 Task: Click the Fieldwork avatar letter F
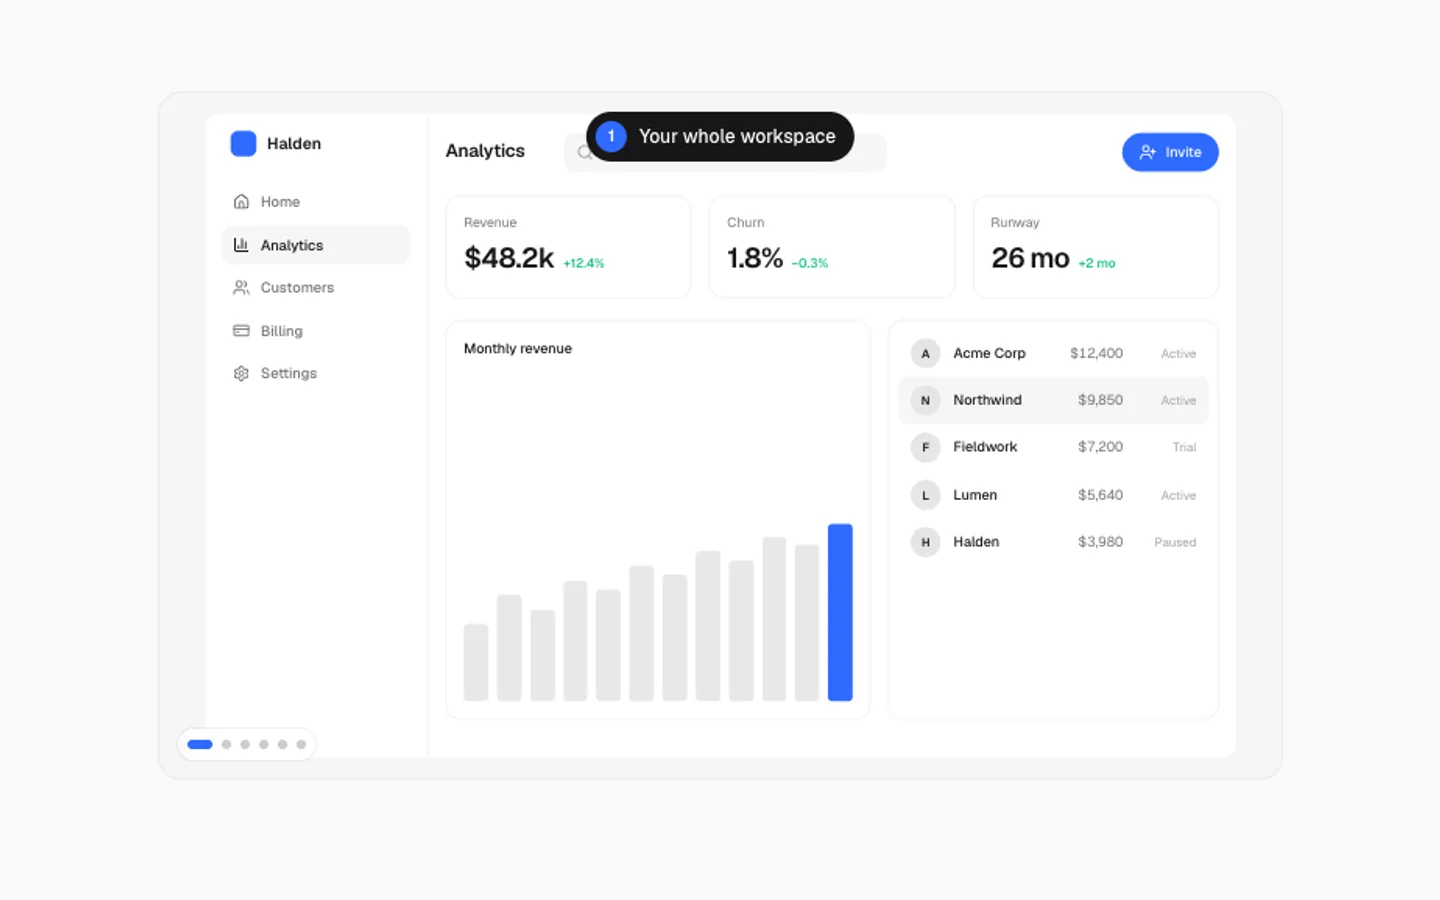click(925, 447)
